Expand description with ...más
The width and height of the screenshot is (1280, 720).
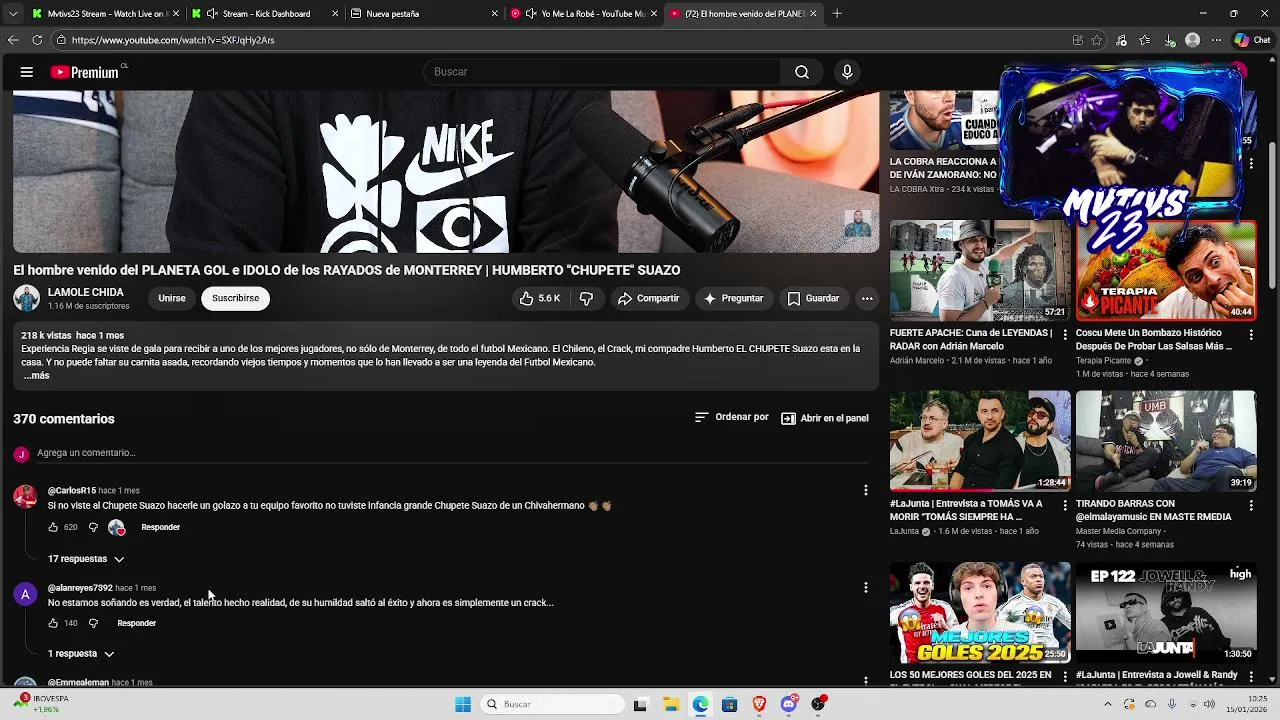tap(36, 376)
